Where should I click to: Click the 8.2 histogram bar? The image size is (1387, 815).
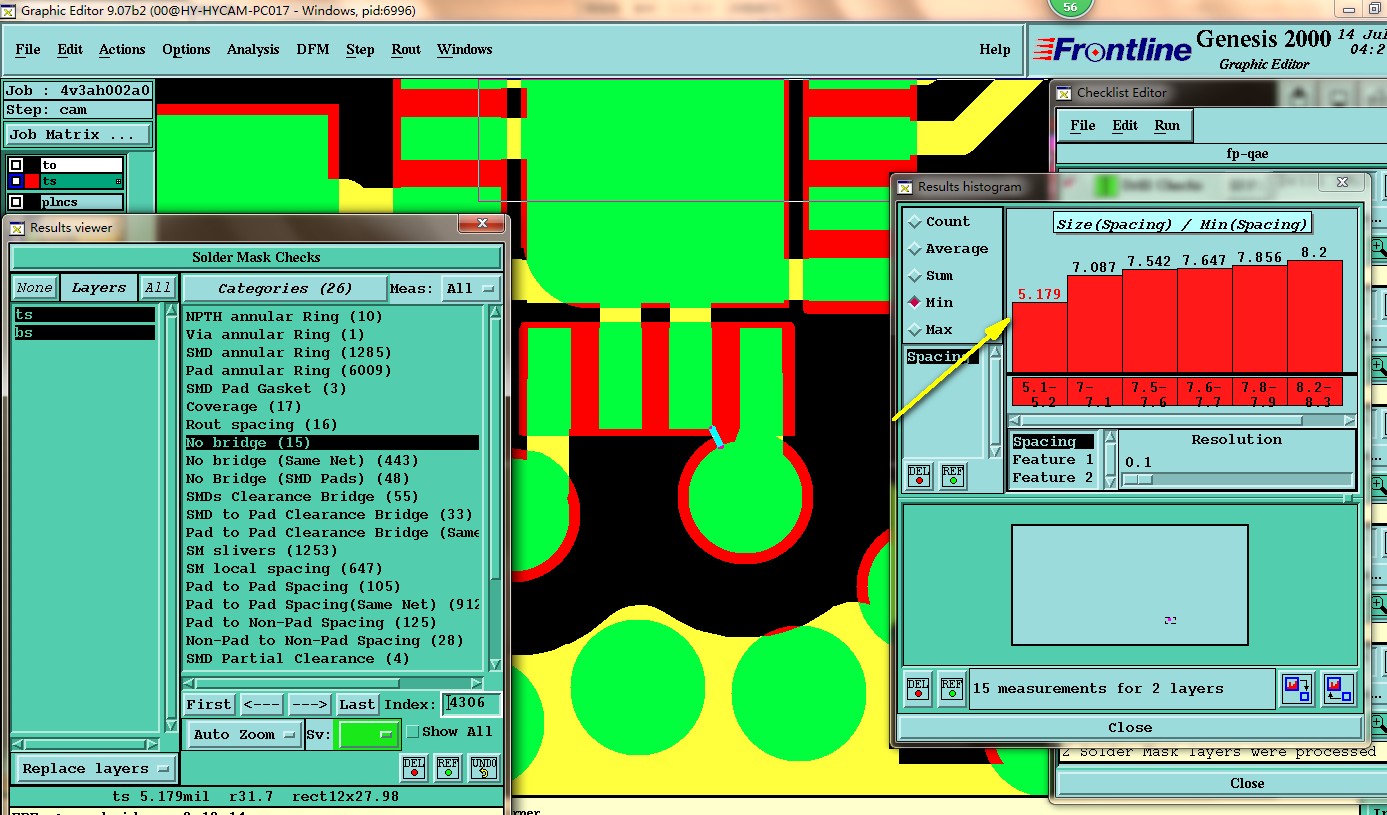(1315, 316)
